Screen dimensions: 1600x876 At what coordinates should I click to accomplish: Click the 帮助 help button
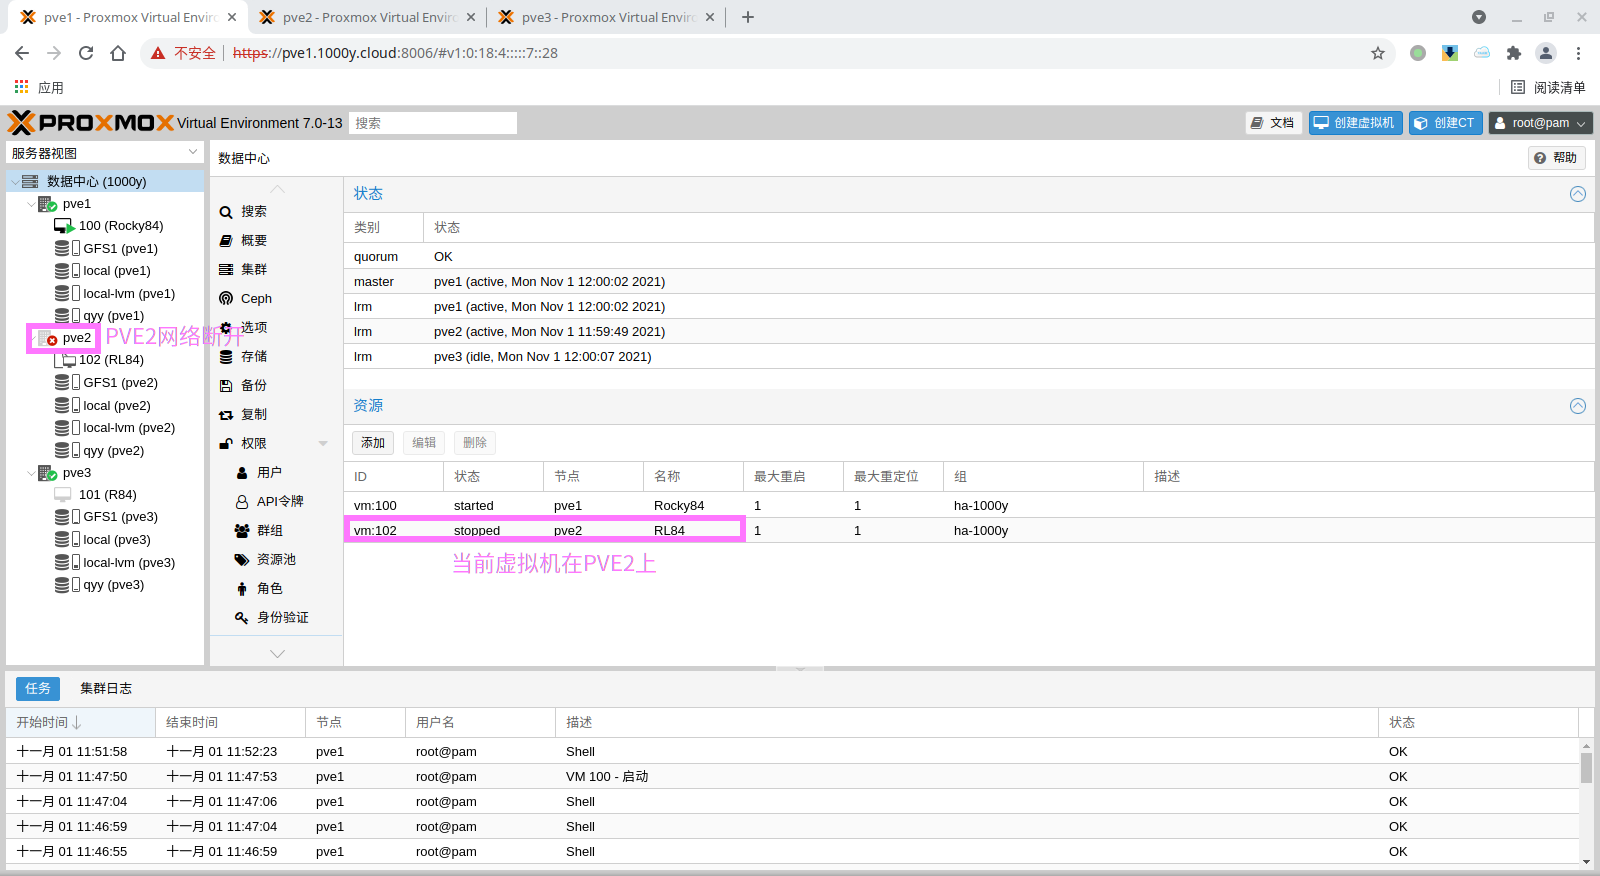(1556, 158)
